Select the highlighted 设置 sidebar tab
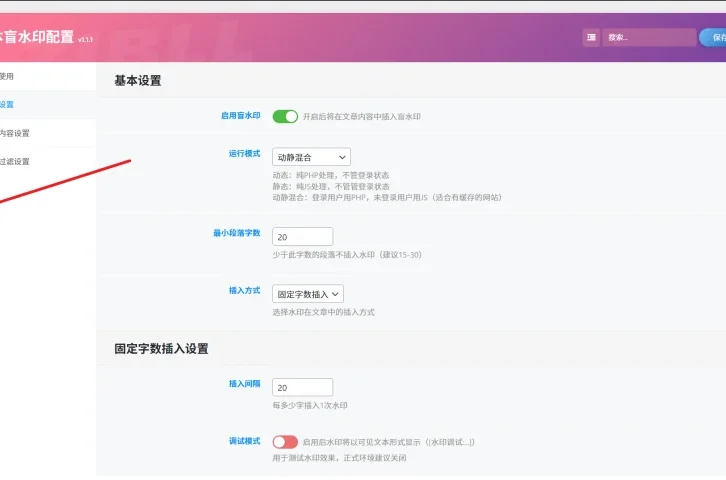Image resolution: width=726 pixels, height=480 pixels. point(46,105)
